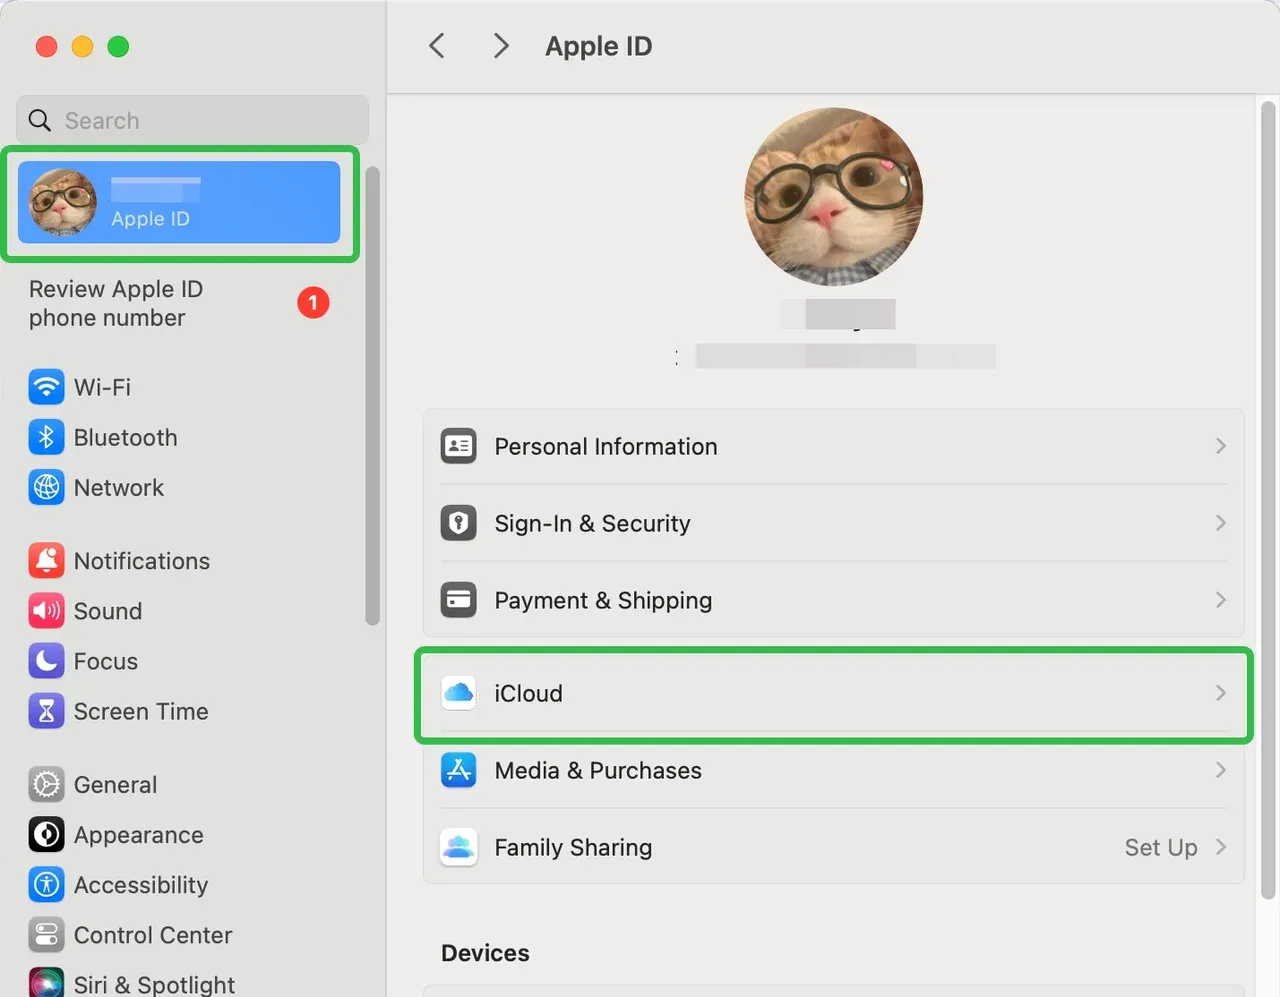Click the Payment & Shipping card icon

click(x=459, y=600)
